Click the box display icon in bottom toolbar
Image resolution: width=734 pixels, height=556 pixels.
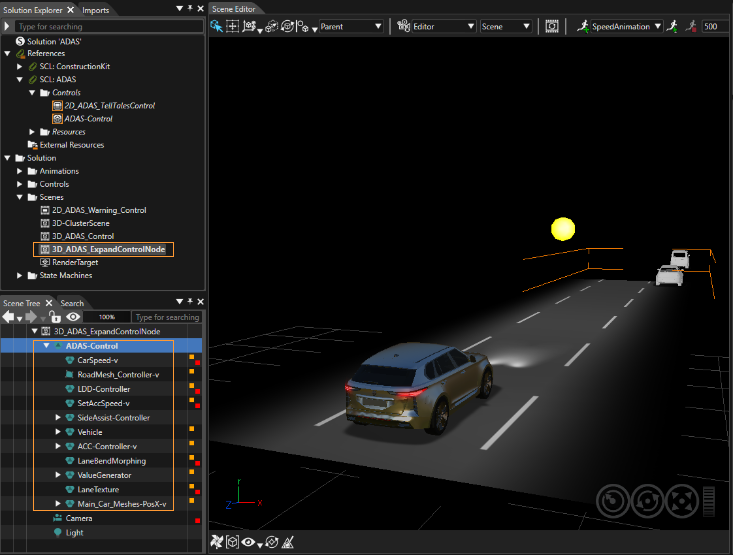click(232, 542)
